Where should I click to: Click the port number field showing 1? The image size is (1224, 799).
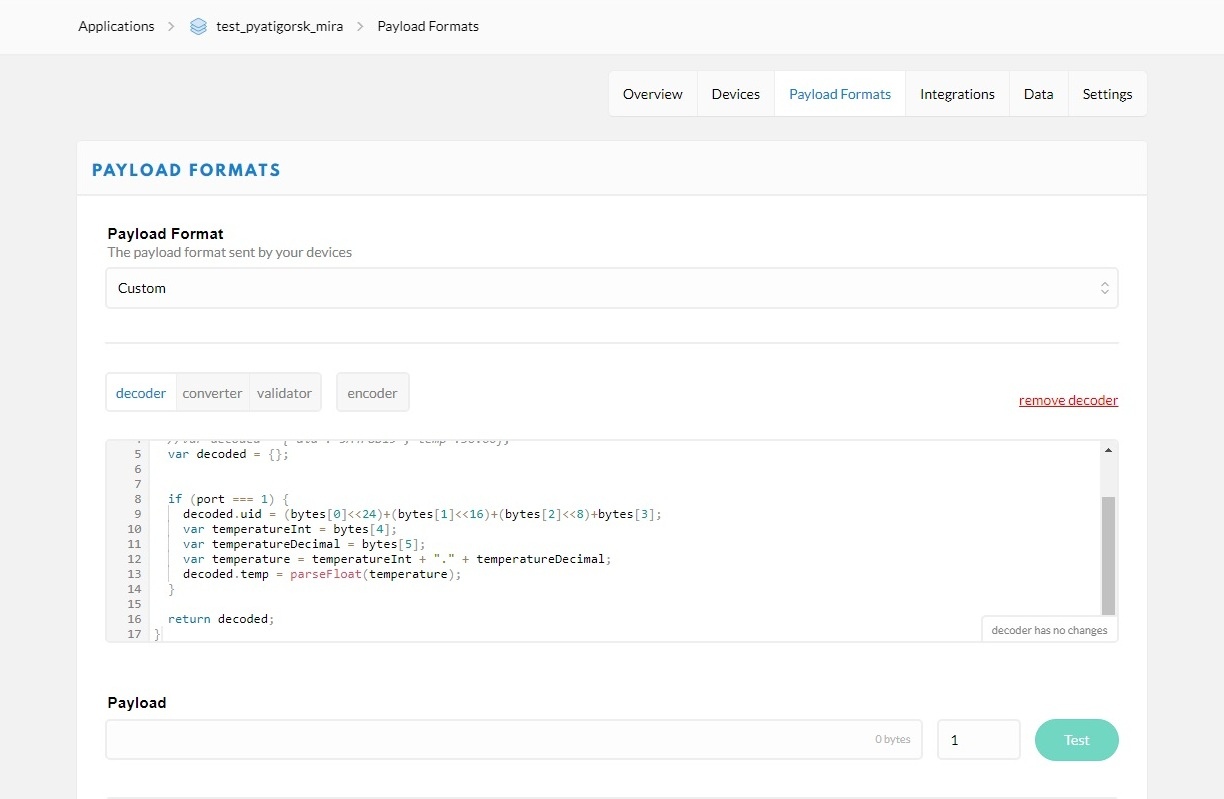click(979, 740)
